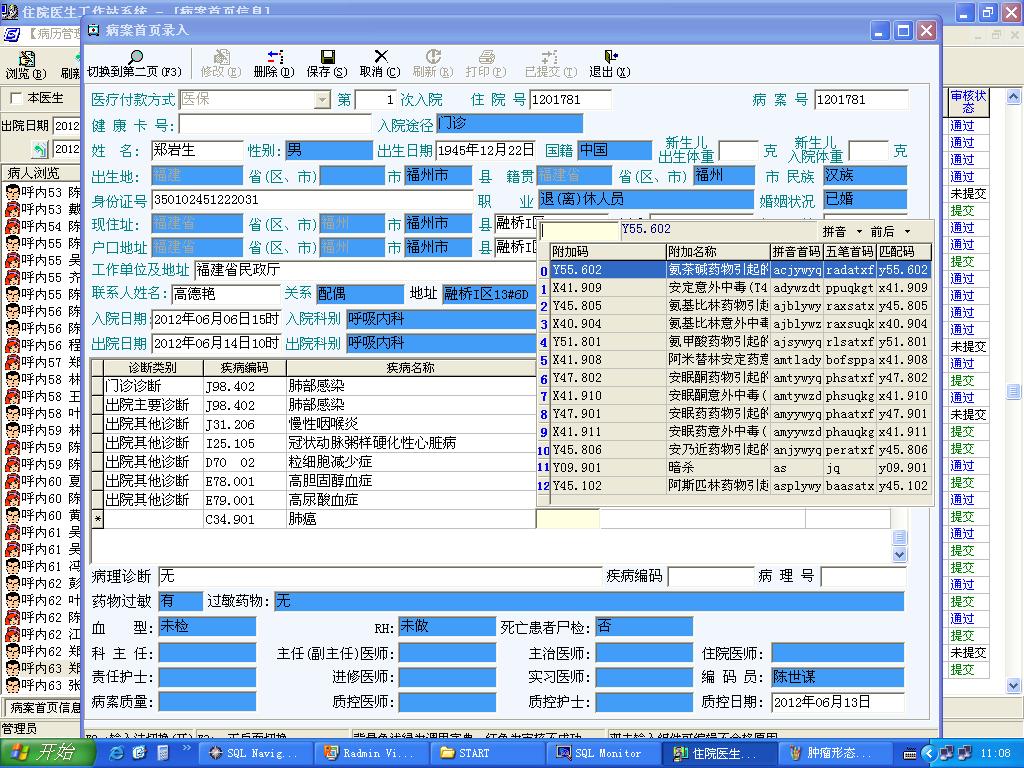The image size is (1024, 768).
Task: Click the 性别 combo field showing 男
Action: 328,150
